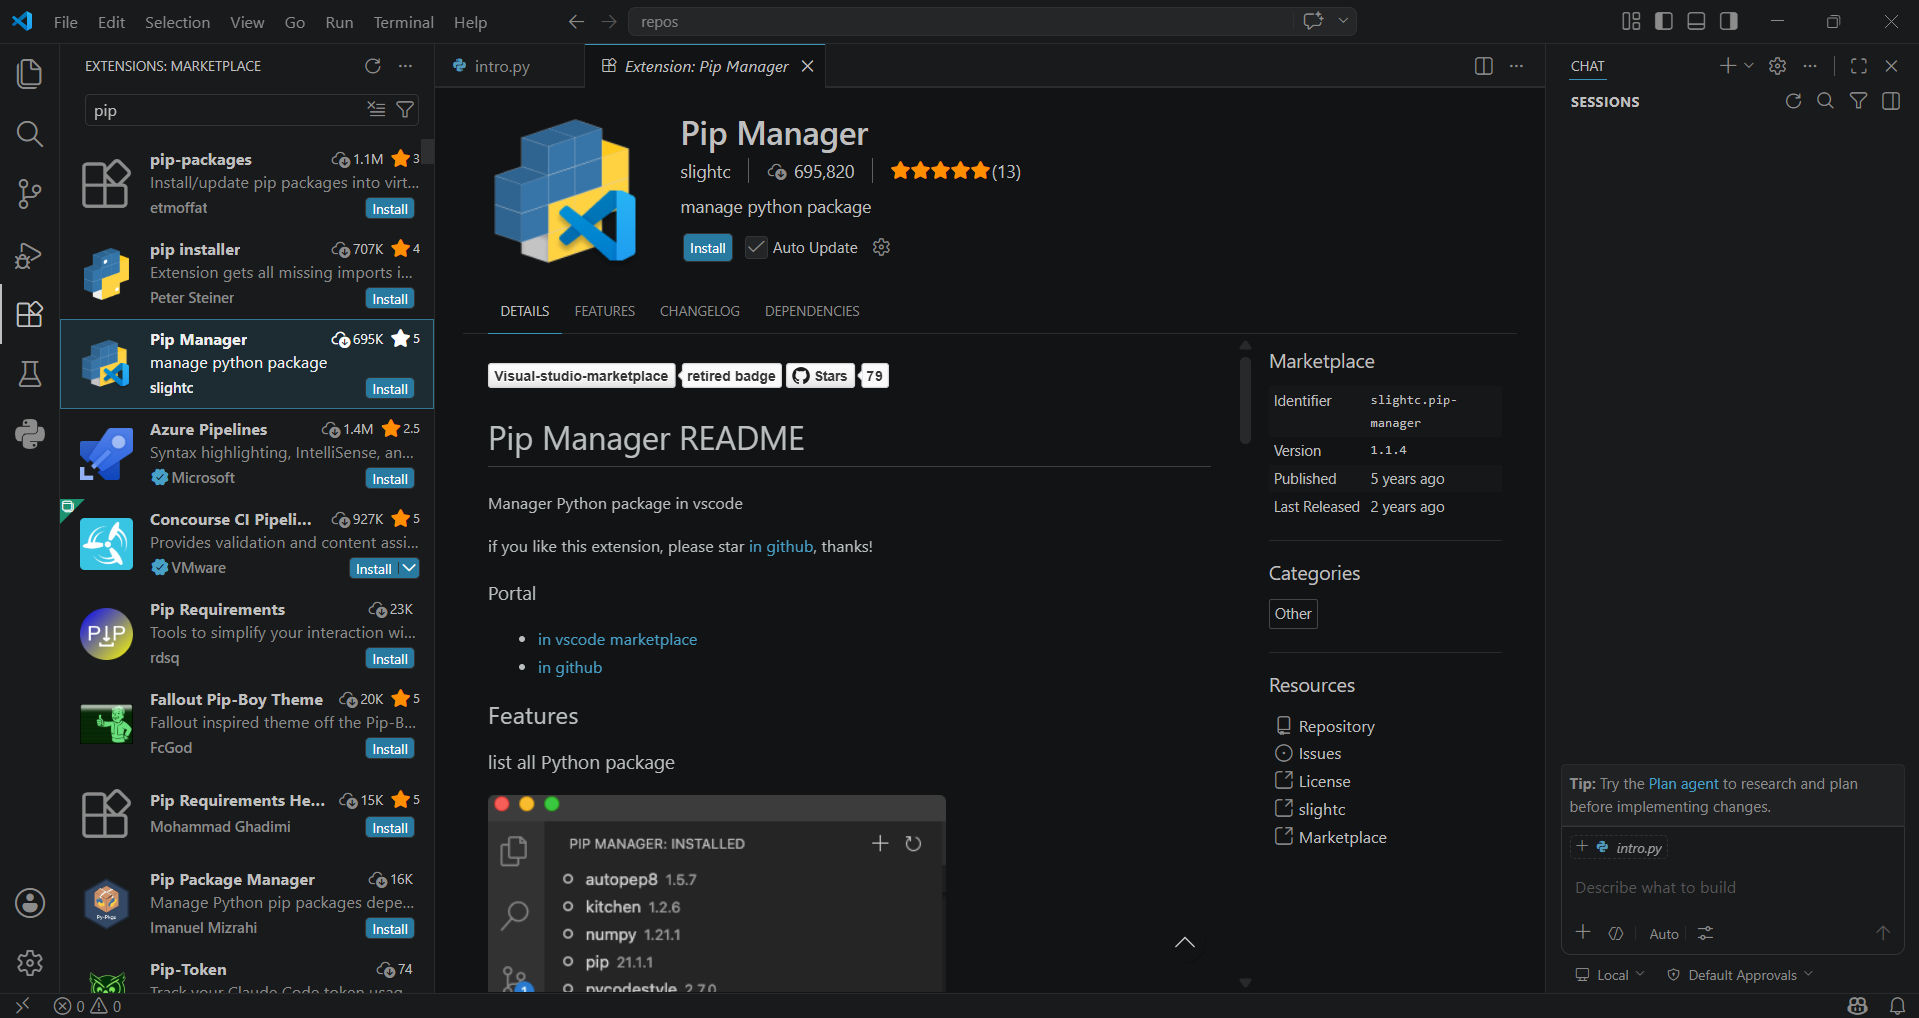Open the Repository resource link

point(1336,726)
